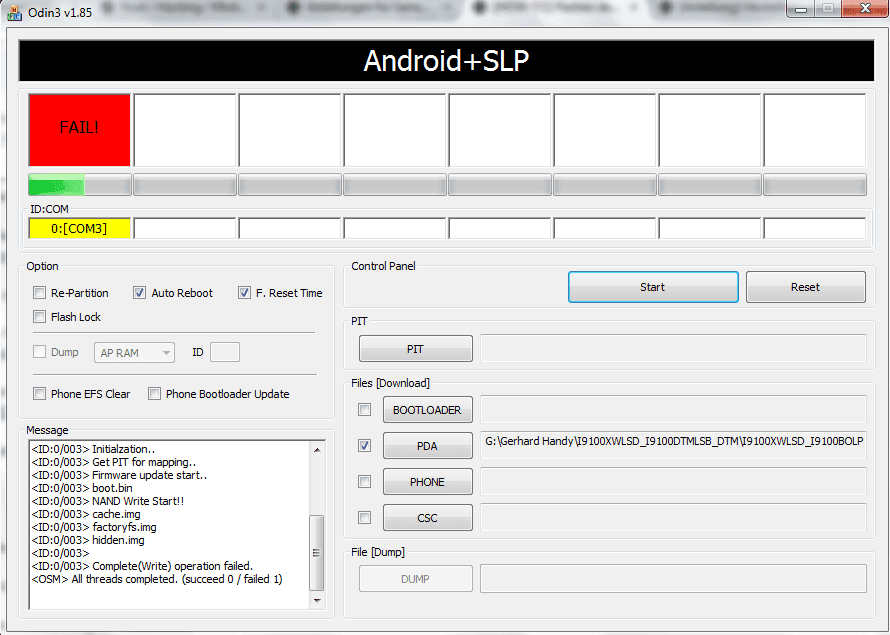The image size is (890, 635).
Task: Tick the CSC file checkbox
Action: (x=364, y=518)
